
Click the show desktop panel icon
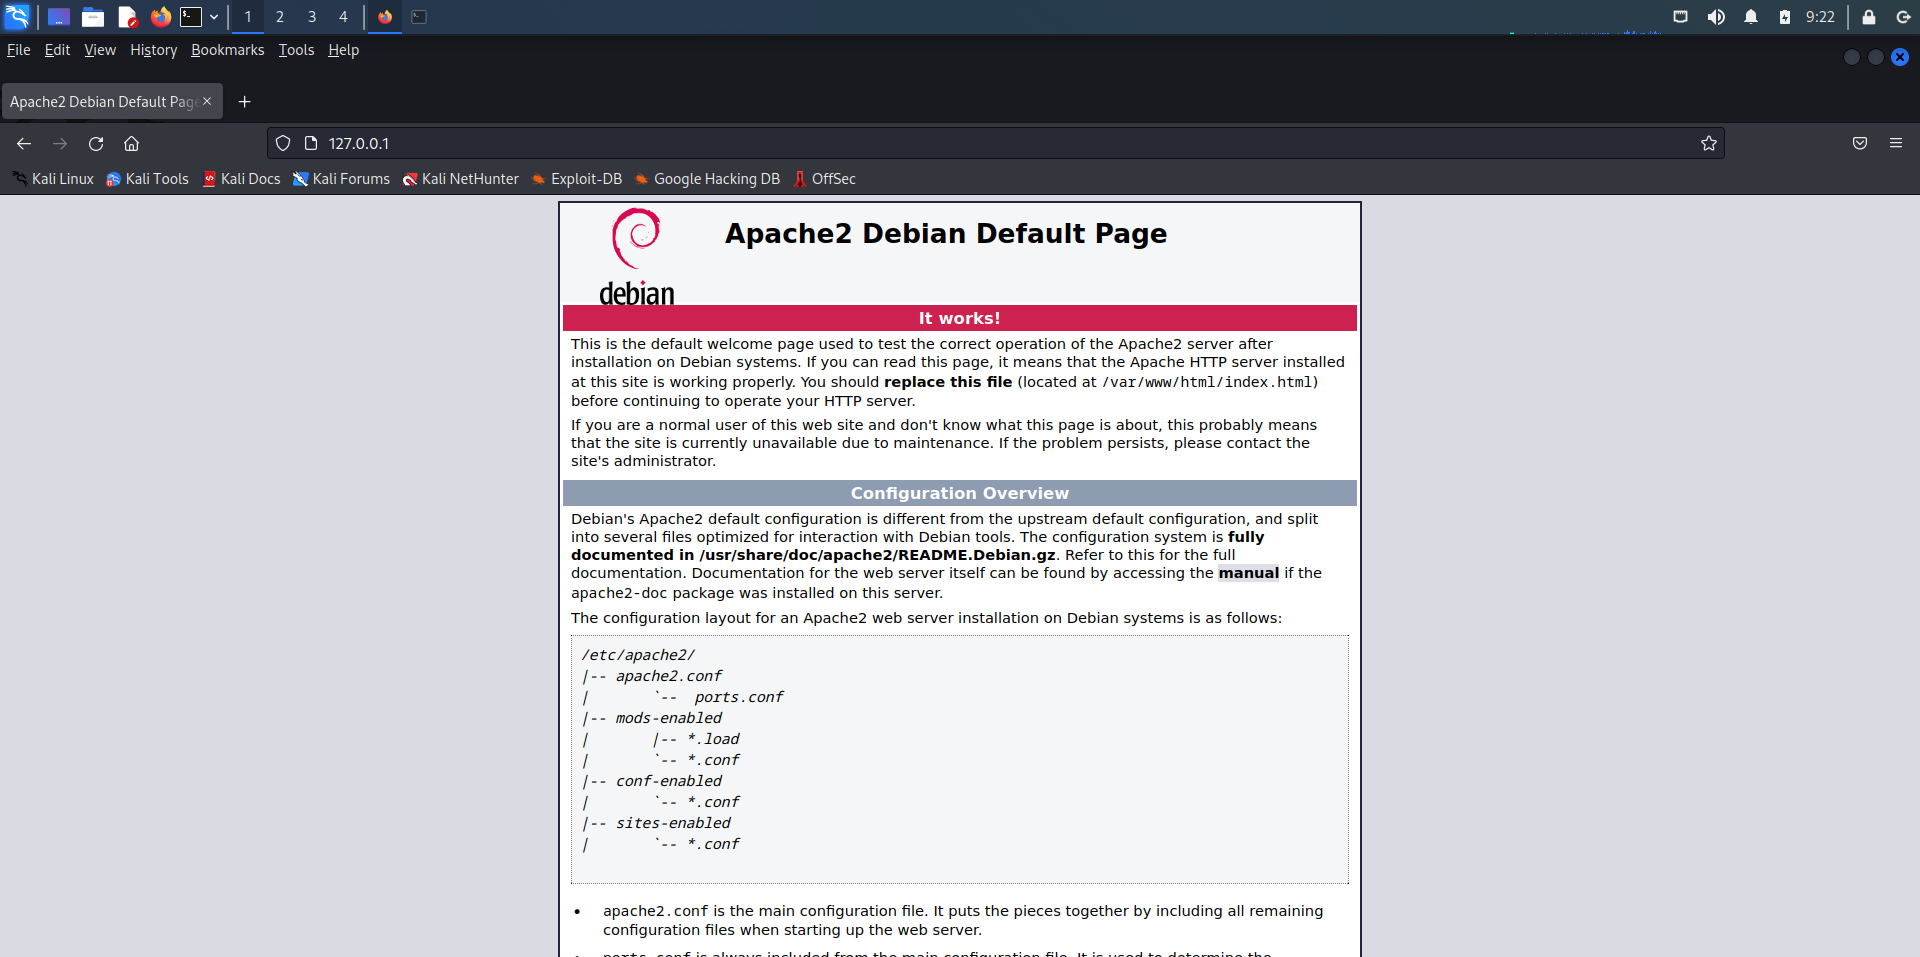click(x=59, y=17)
